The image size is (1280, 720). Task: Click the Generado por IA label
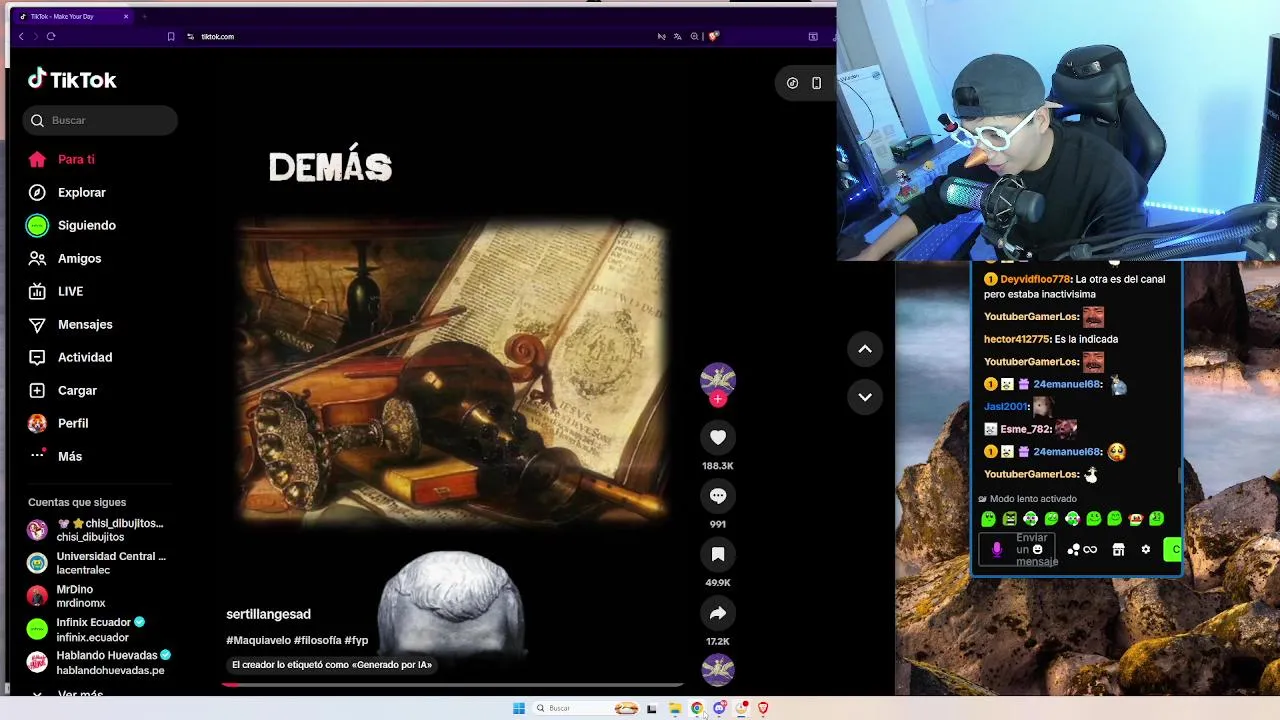pyautogui.click(x=332, y=665)
